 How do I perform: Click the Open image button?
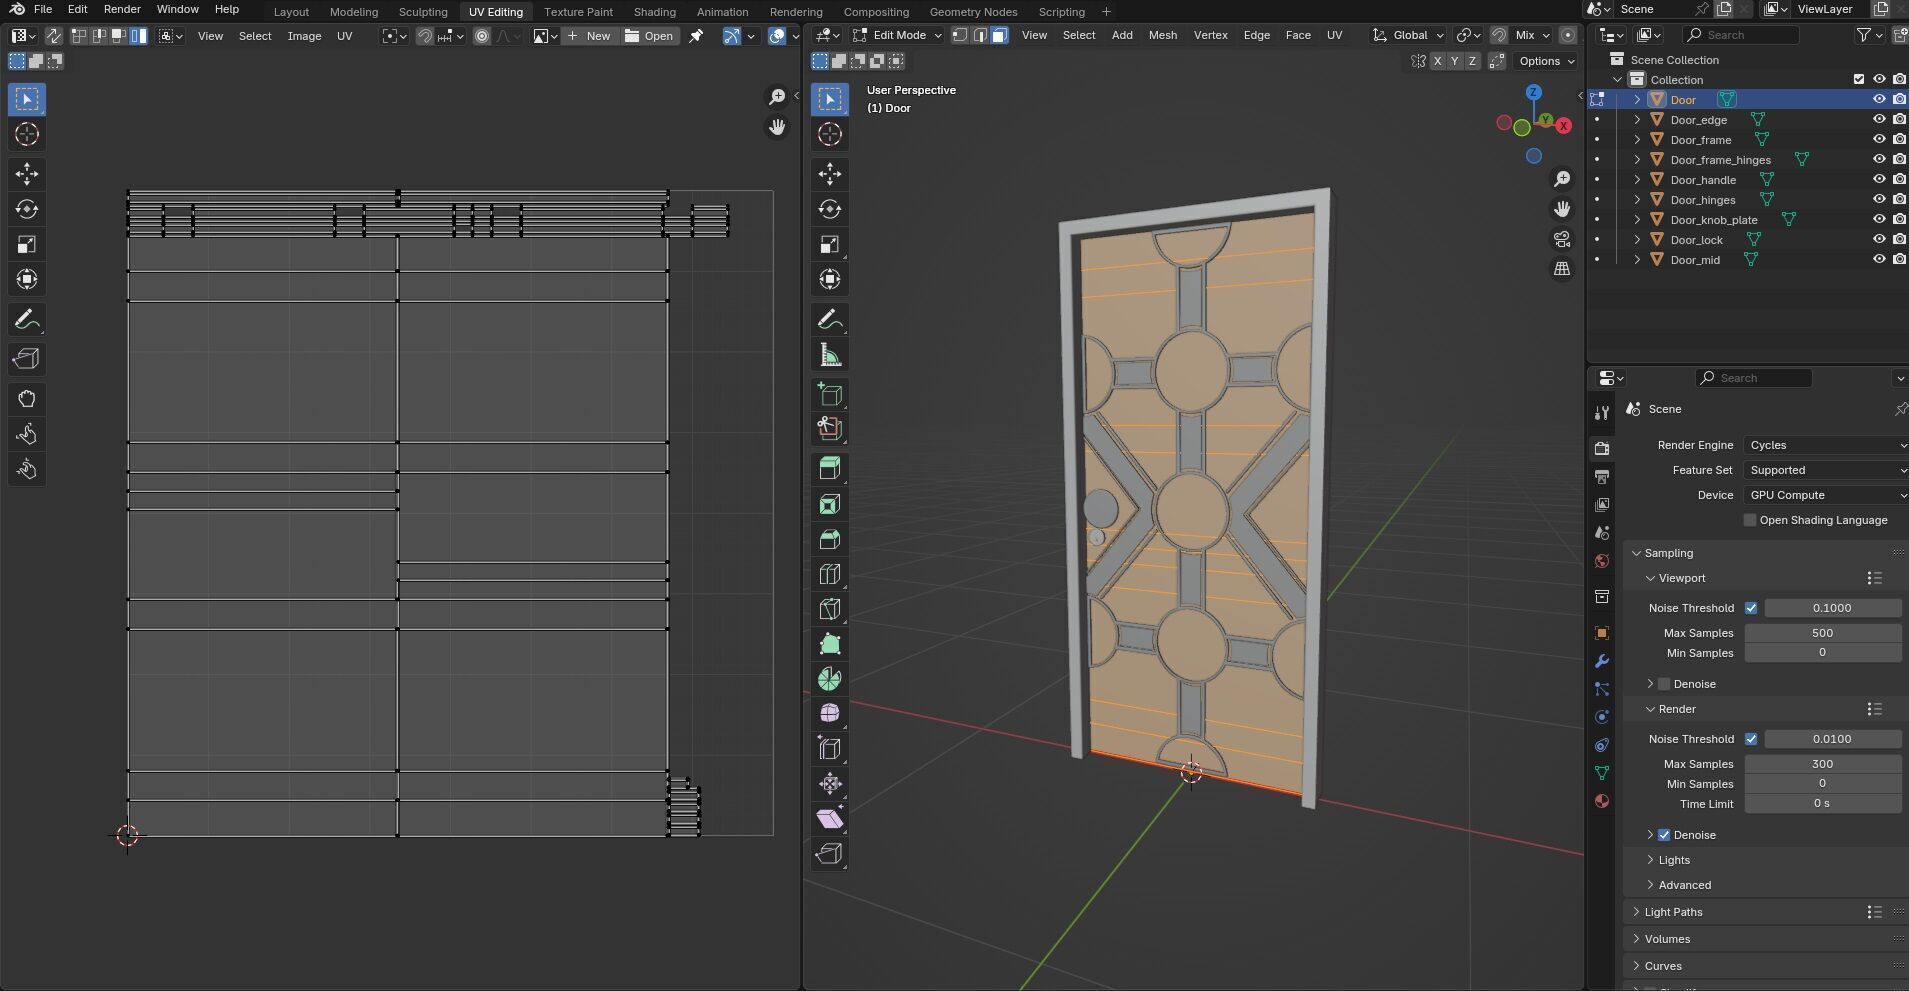click(x=649, y=36)
